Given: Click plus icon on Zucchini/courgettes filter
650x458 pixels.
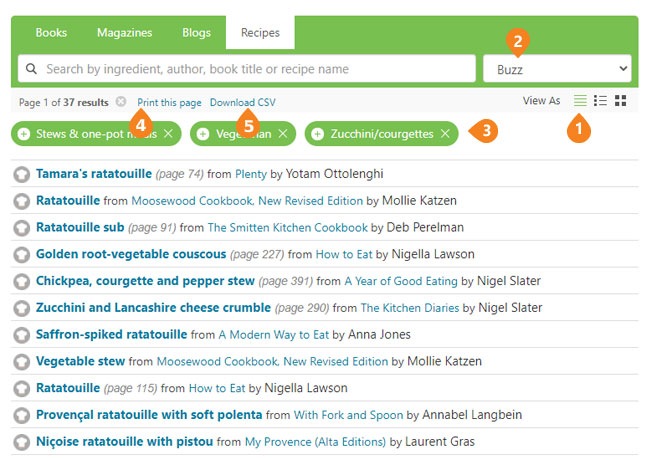Looking at the screenshot, I should pyautogui.click(x=318, y=134).
